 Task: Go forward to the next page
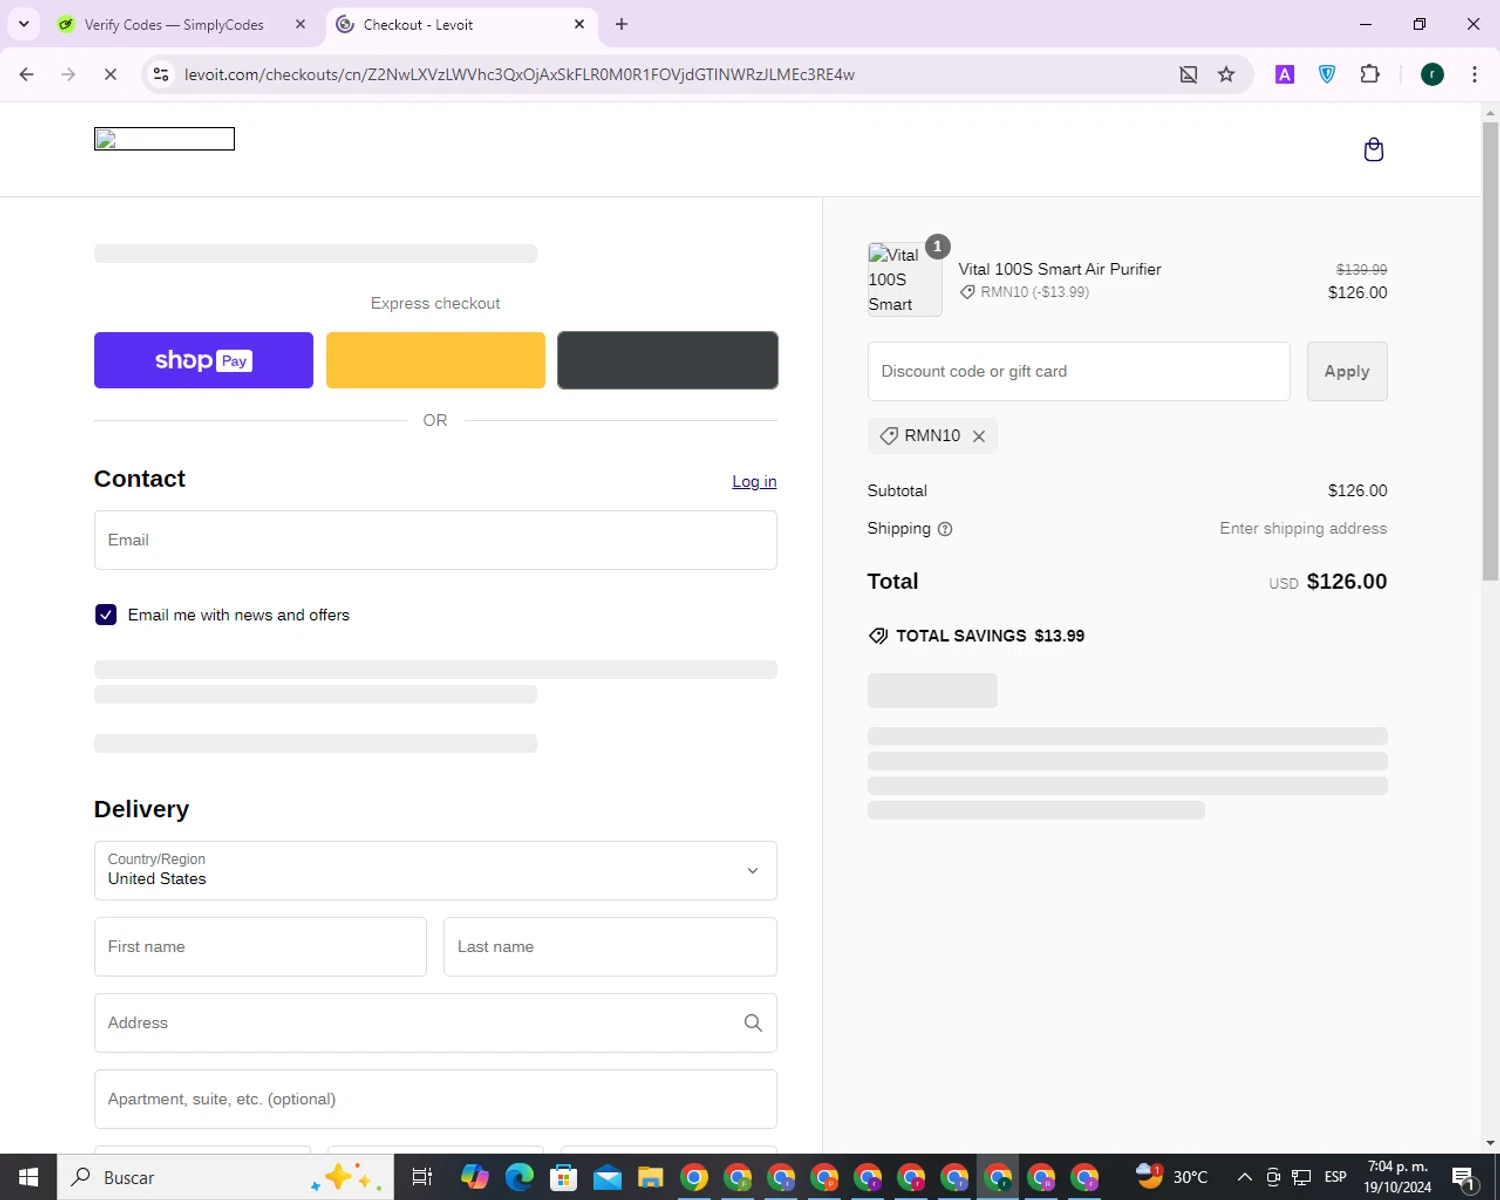(68, 74)
